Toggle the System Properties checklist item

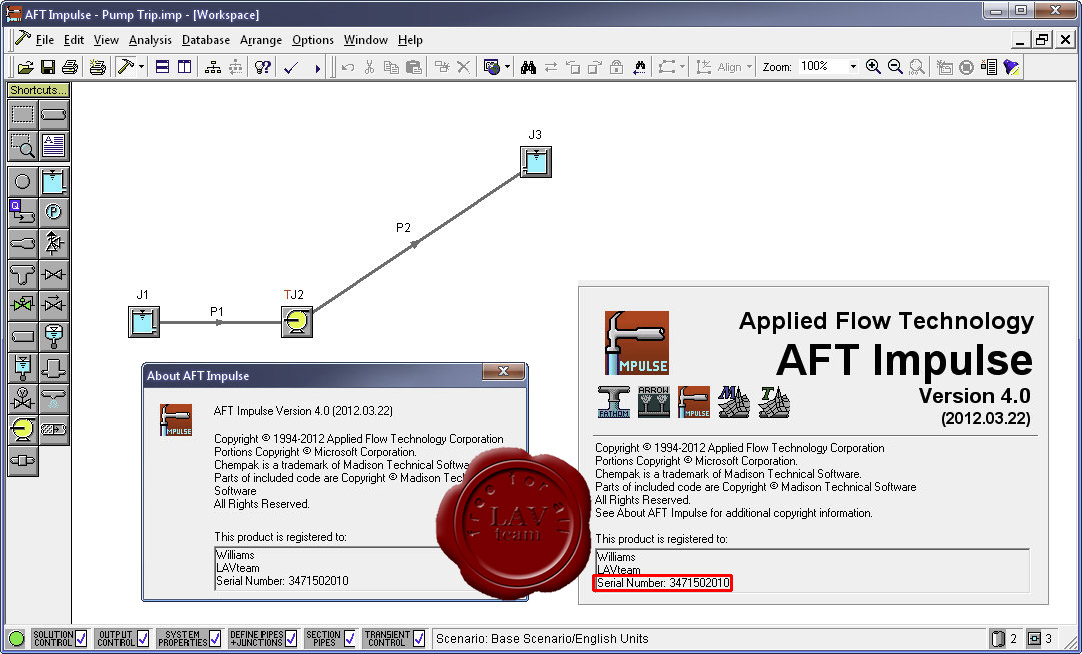[x=188, y=638]
